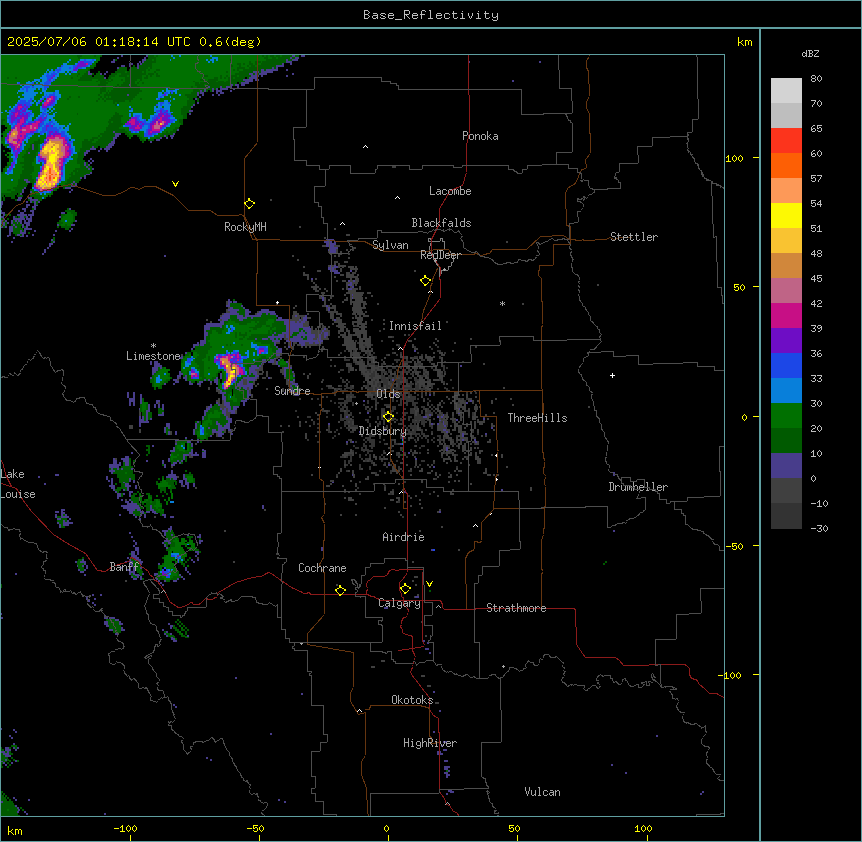Click the yellow diamond marker below Cochrane
Viewport: 862px width, 842px height.
(x=340, y=590)
